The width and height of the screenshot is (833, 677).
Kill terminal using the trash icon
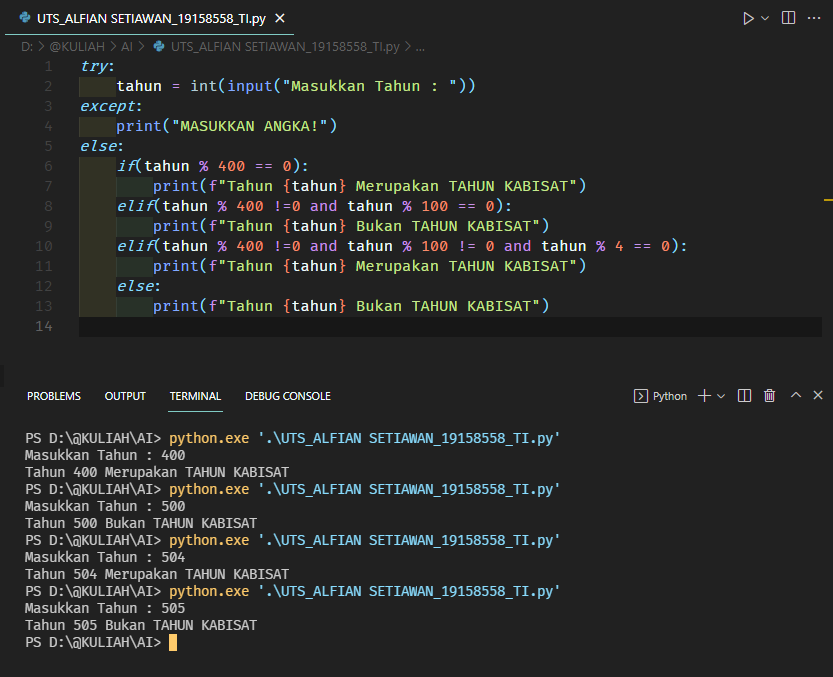click(770, 396)
